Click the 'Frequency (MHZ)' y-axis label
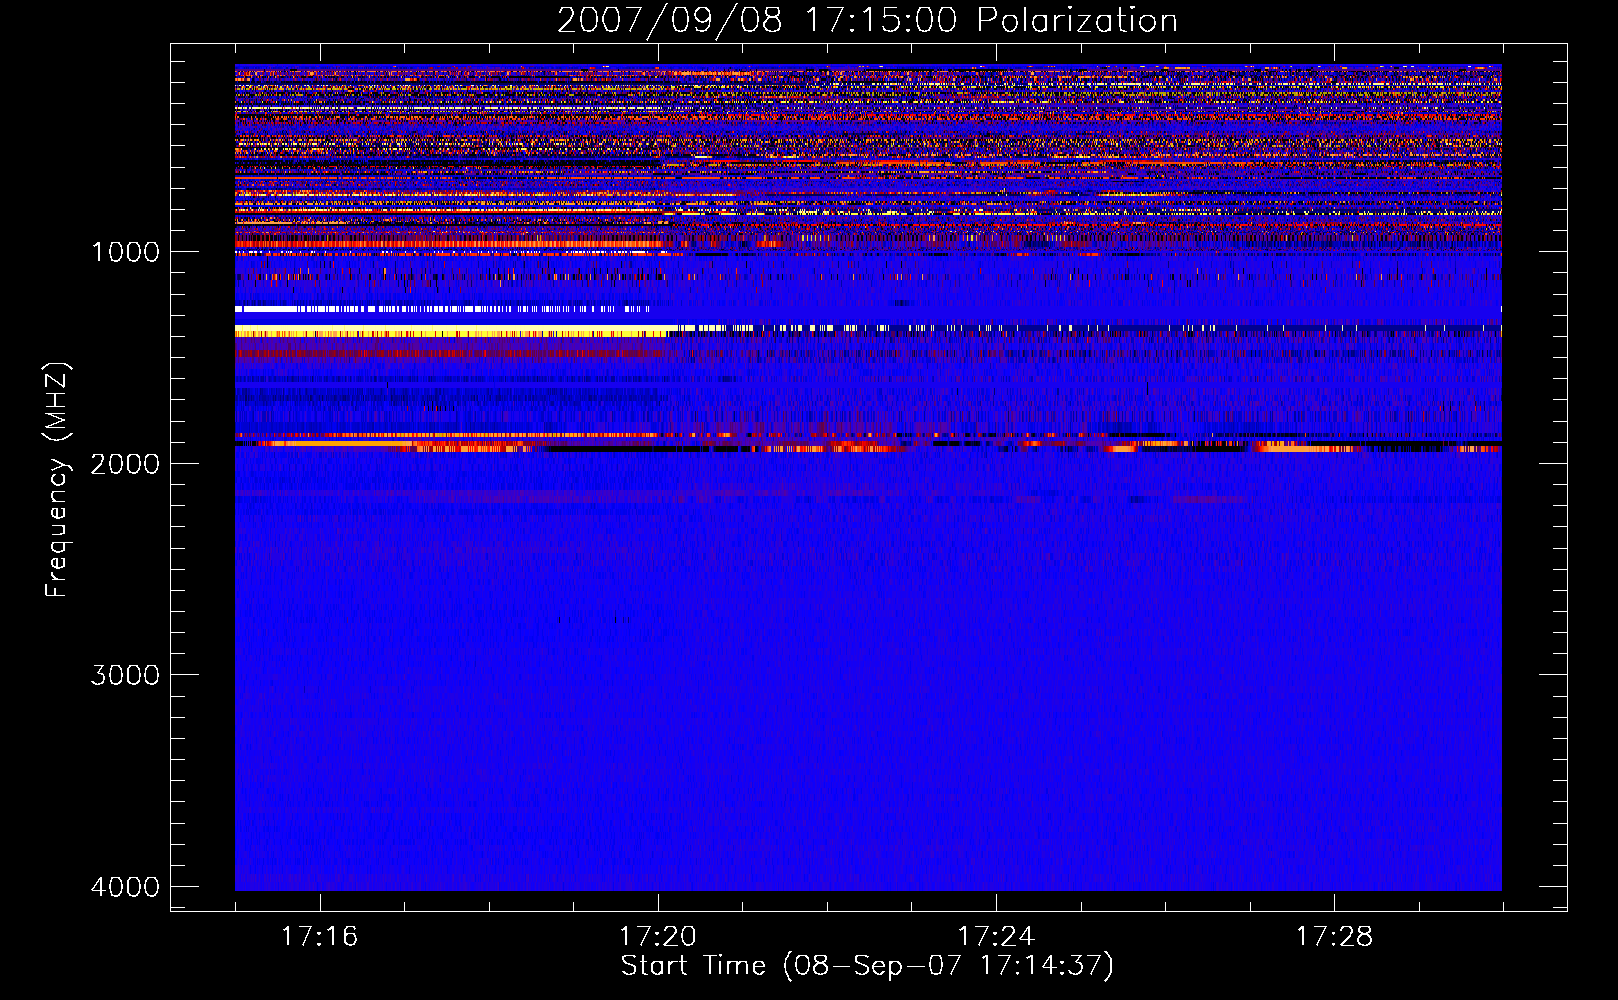The image size is (1618, 1000). [57, 480]
